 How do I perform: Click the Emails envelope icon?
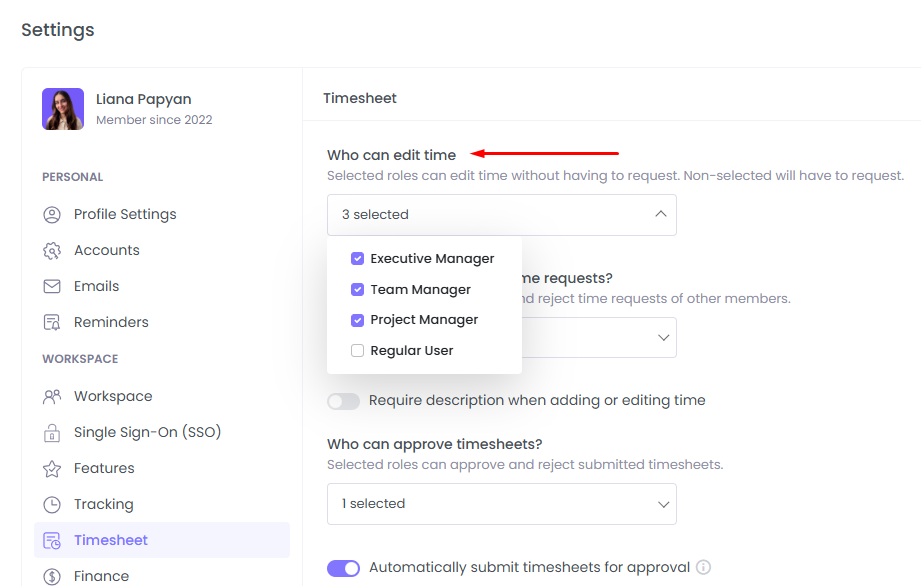coord(52,287)
